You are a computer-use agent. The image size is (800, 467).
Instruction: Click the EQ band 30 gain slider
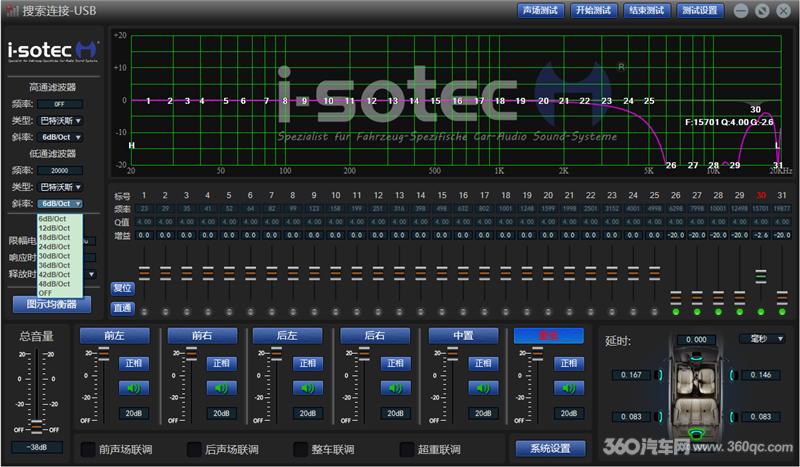[x=761, y=276]
